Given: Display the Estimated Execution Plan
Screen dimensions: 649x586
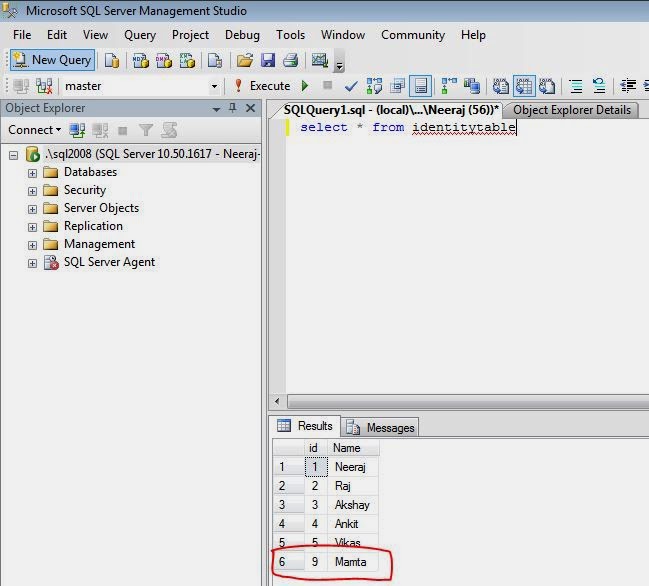Looking at the screenshot, I should coord(374,86).
